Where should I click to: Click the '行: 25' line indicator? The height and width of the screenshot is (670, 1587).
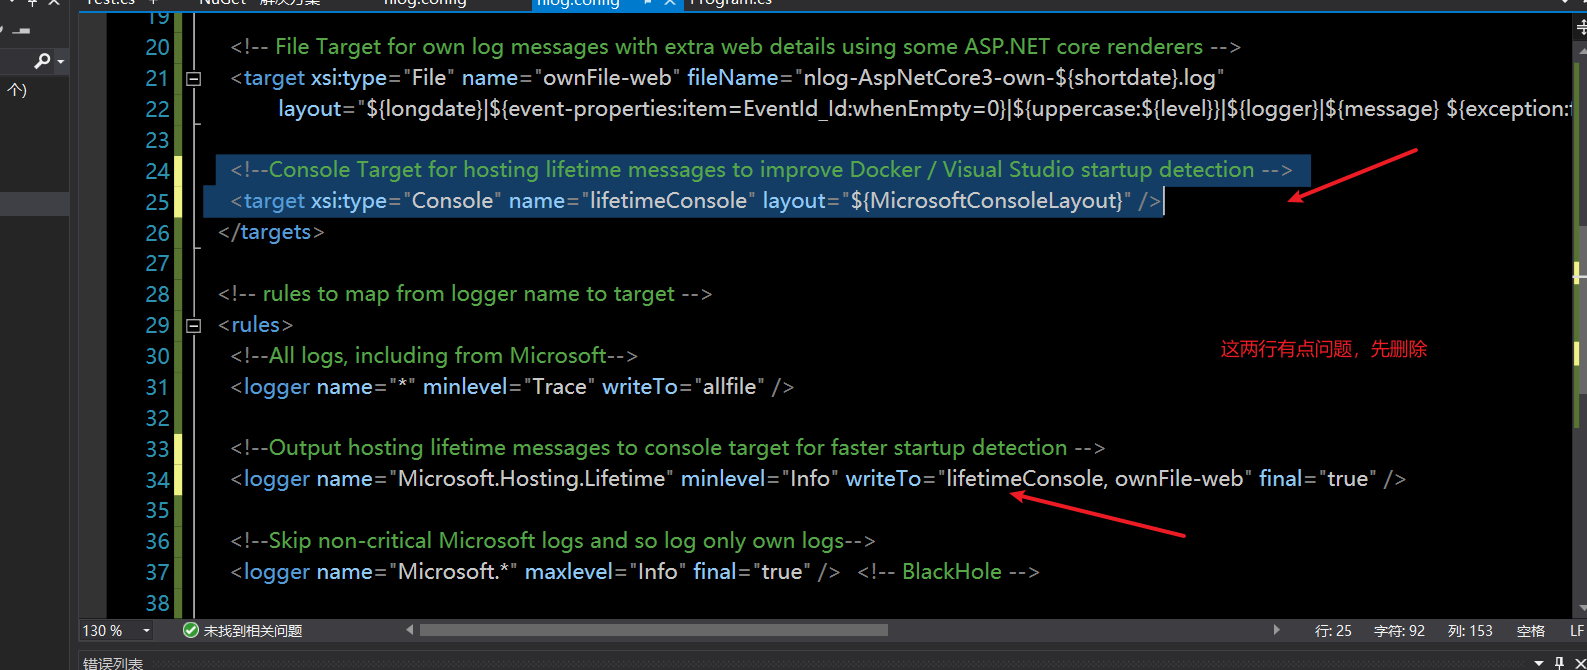click(x=1333, y=631)
